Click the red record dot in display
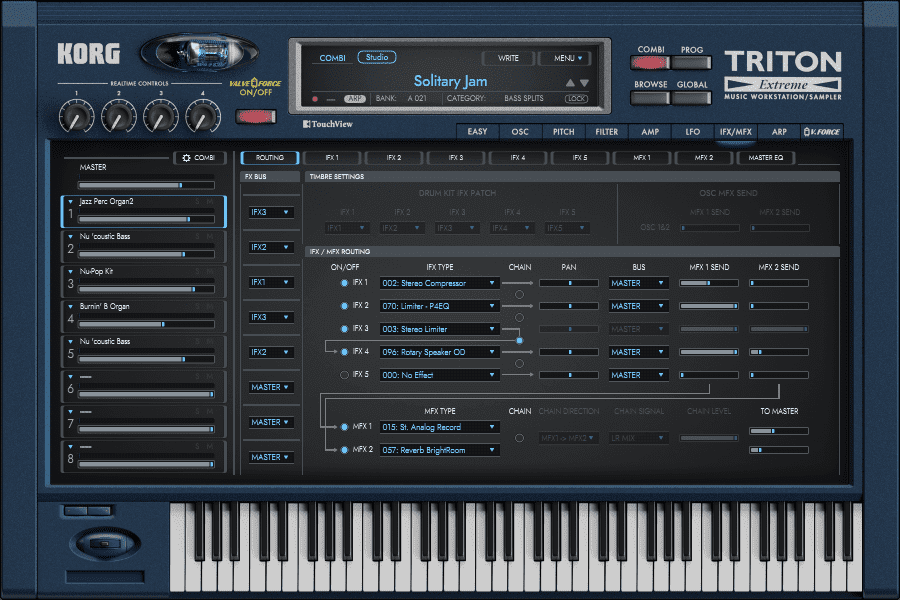This screenshot has height=600, width=900. pyautogui.click(x=315, y=99)
